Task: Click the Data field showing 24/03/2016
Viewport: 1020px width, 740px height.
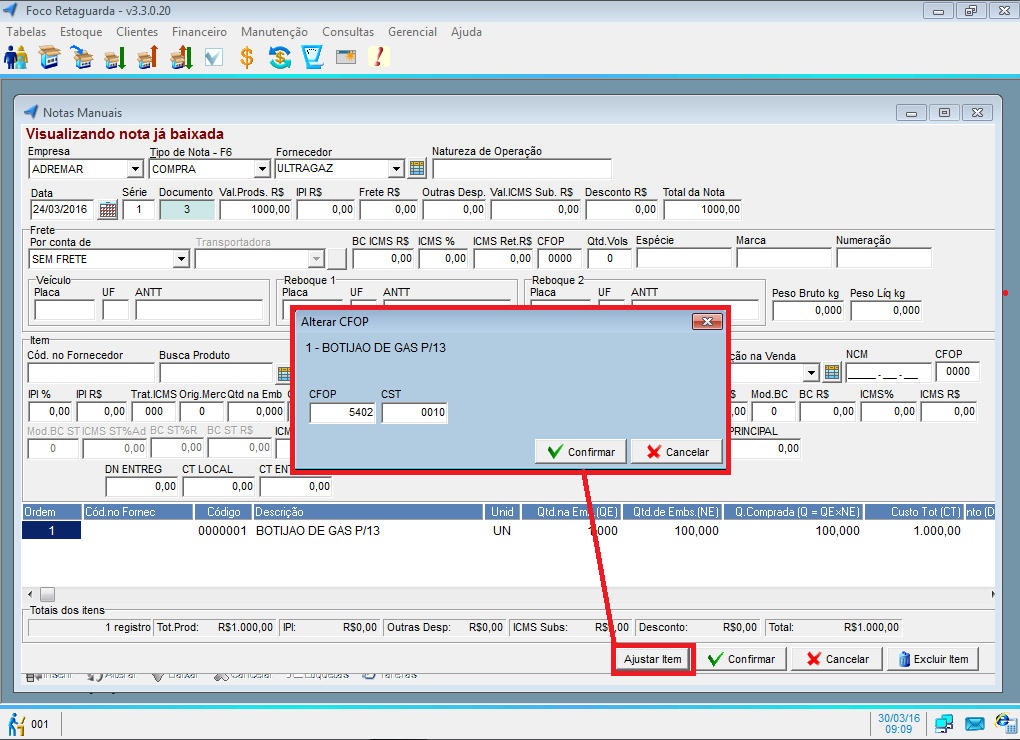Action: 62,209
